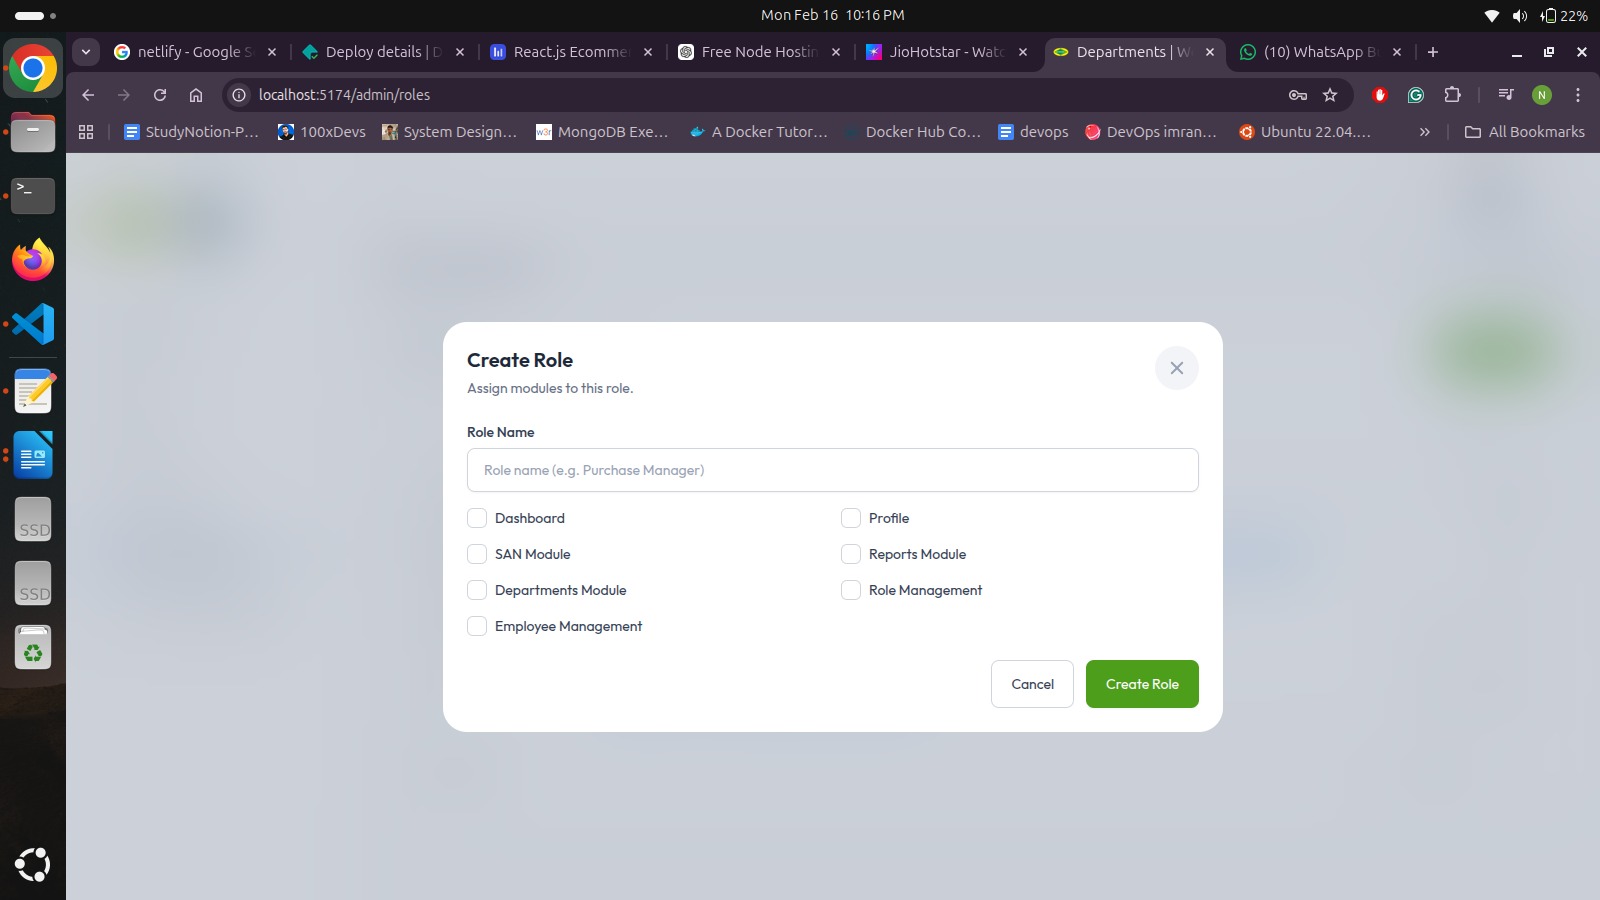Image resolution: width=1600 pixels, height=900 pixels.
Task: Focus the Role Name input field
Action: 832,470
